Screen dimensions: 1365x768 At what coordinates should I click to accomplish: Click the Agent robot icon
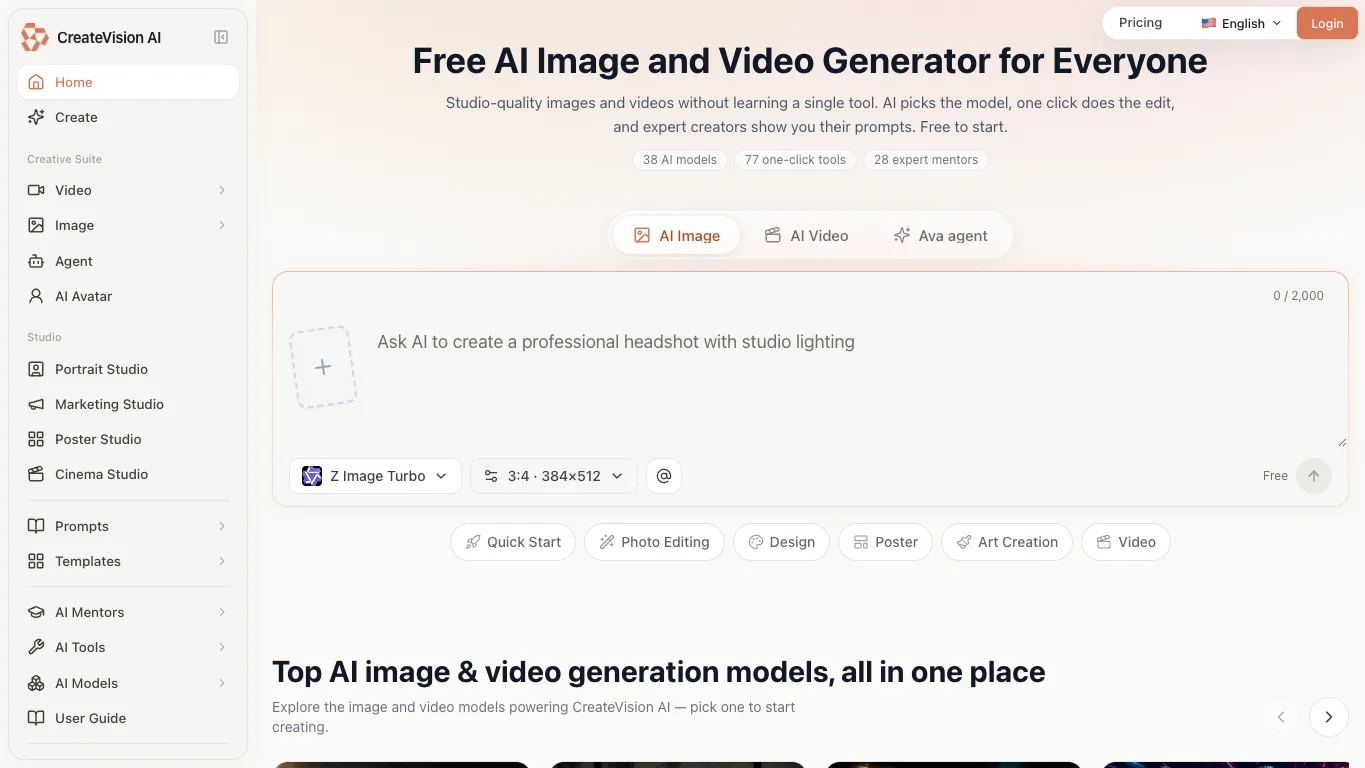coord(36,261)
